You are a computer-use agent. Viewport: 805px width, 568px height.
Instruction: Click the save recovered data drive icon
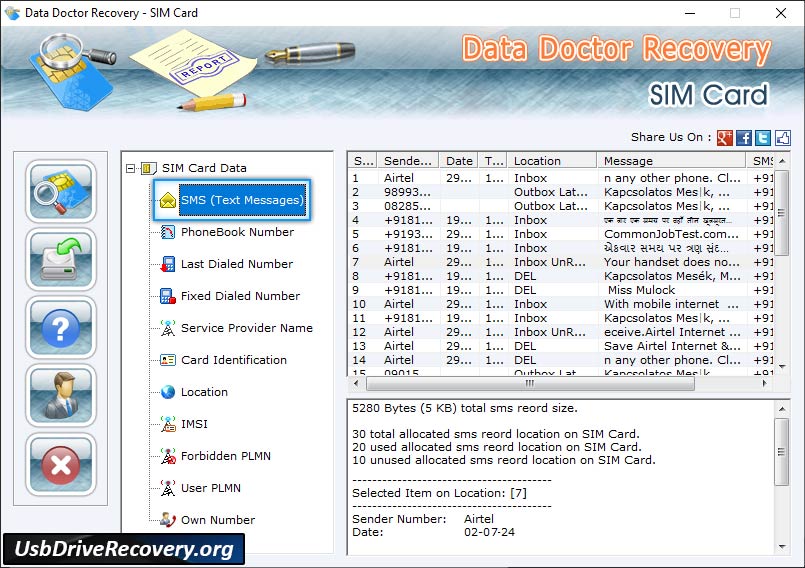tap(61, 259)
